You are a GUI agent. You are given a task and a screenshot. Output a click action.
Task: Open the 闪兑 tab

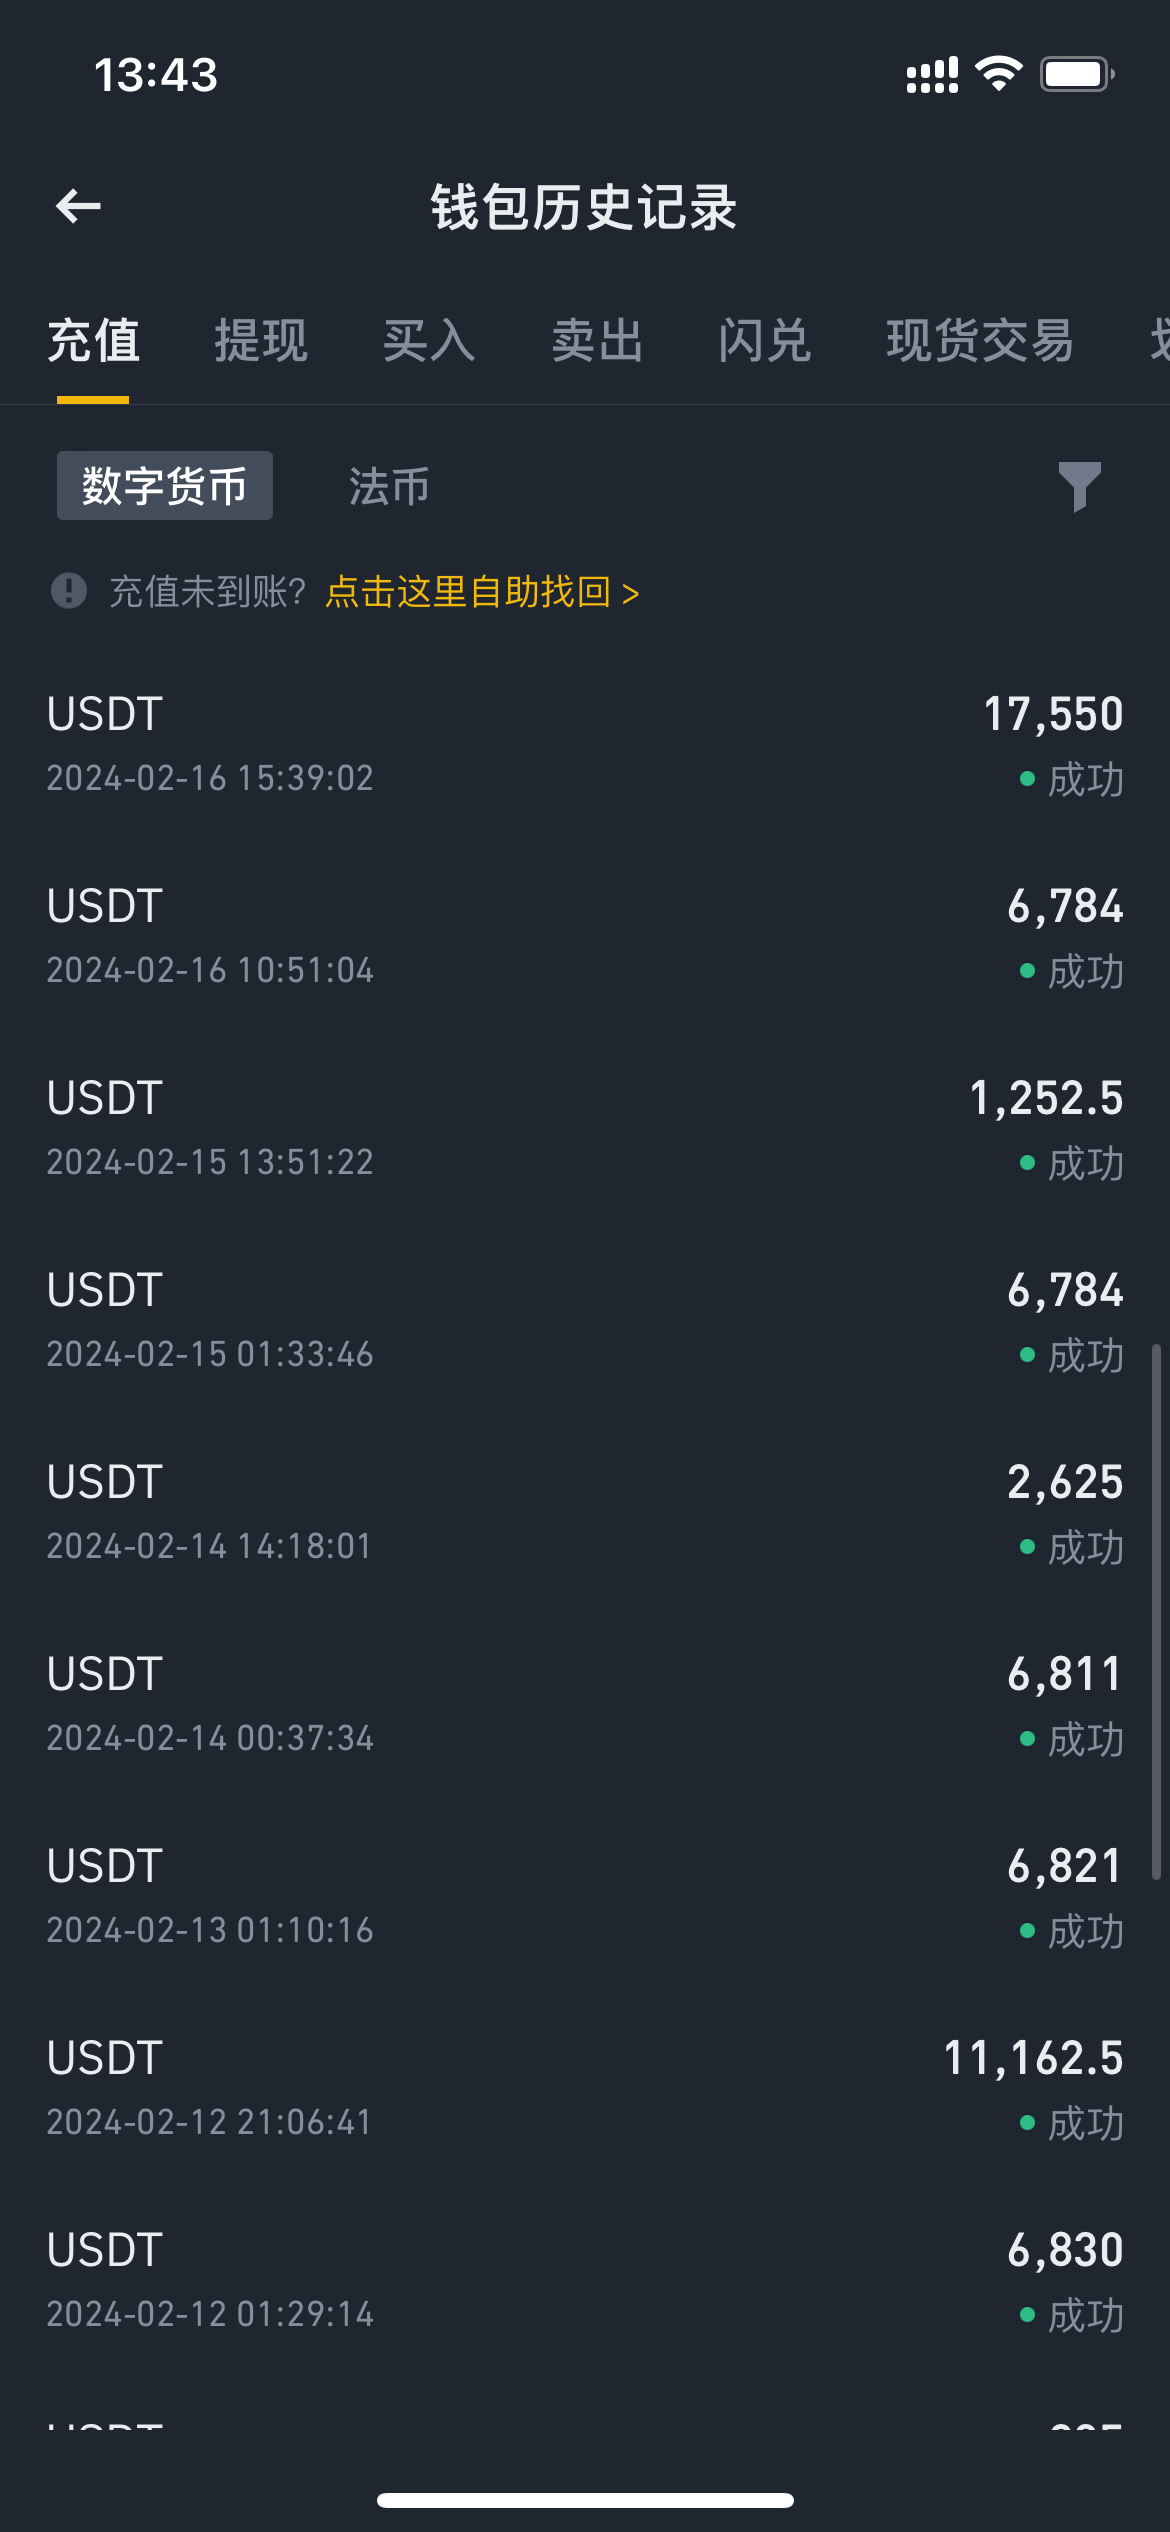tap(765, 341)
